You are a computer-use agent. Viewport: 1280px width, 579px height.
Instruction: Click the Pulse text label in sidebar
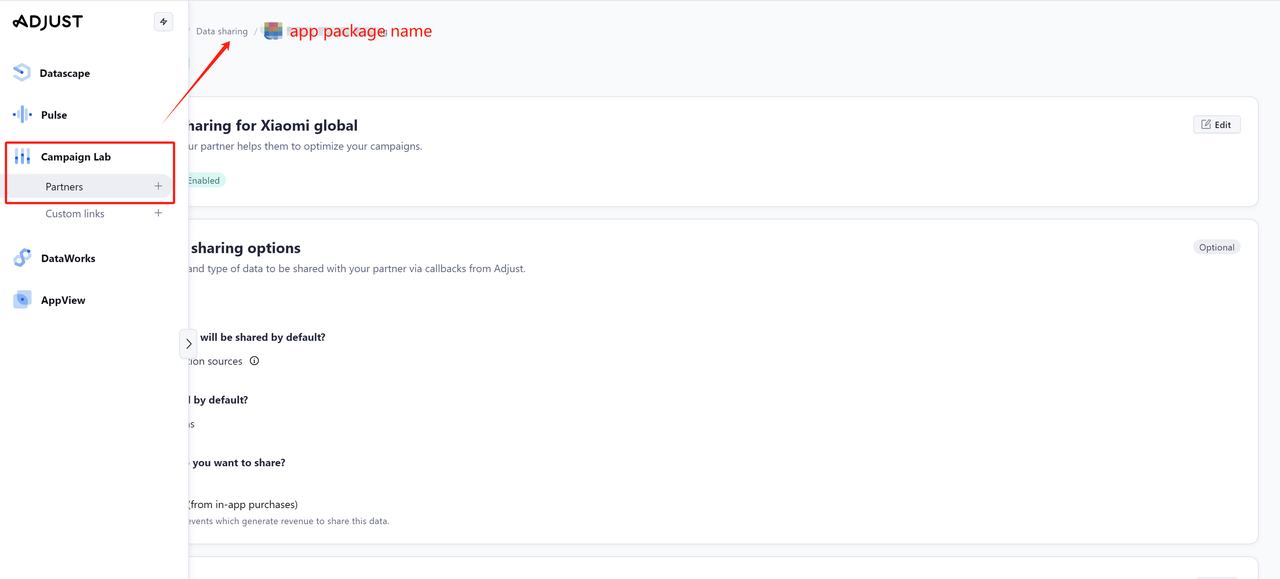(x=54, y=115)
